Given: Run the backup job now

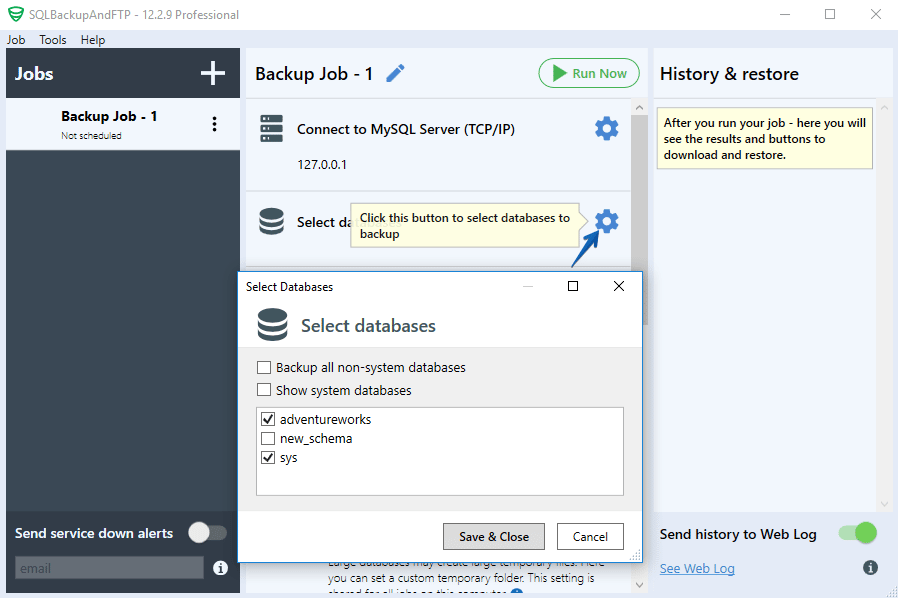Looking at the screenshot, I should coord(589,73).
